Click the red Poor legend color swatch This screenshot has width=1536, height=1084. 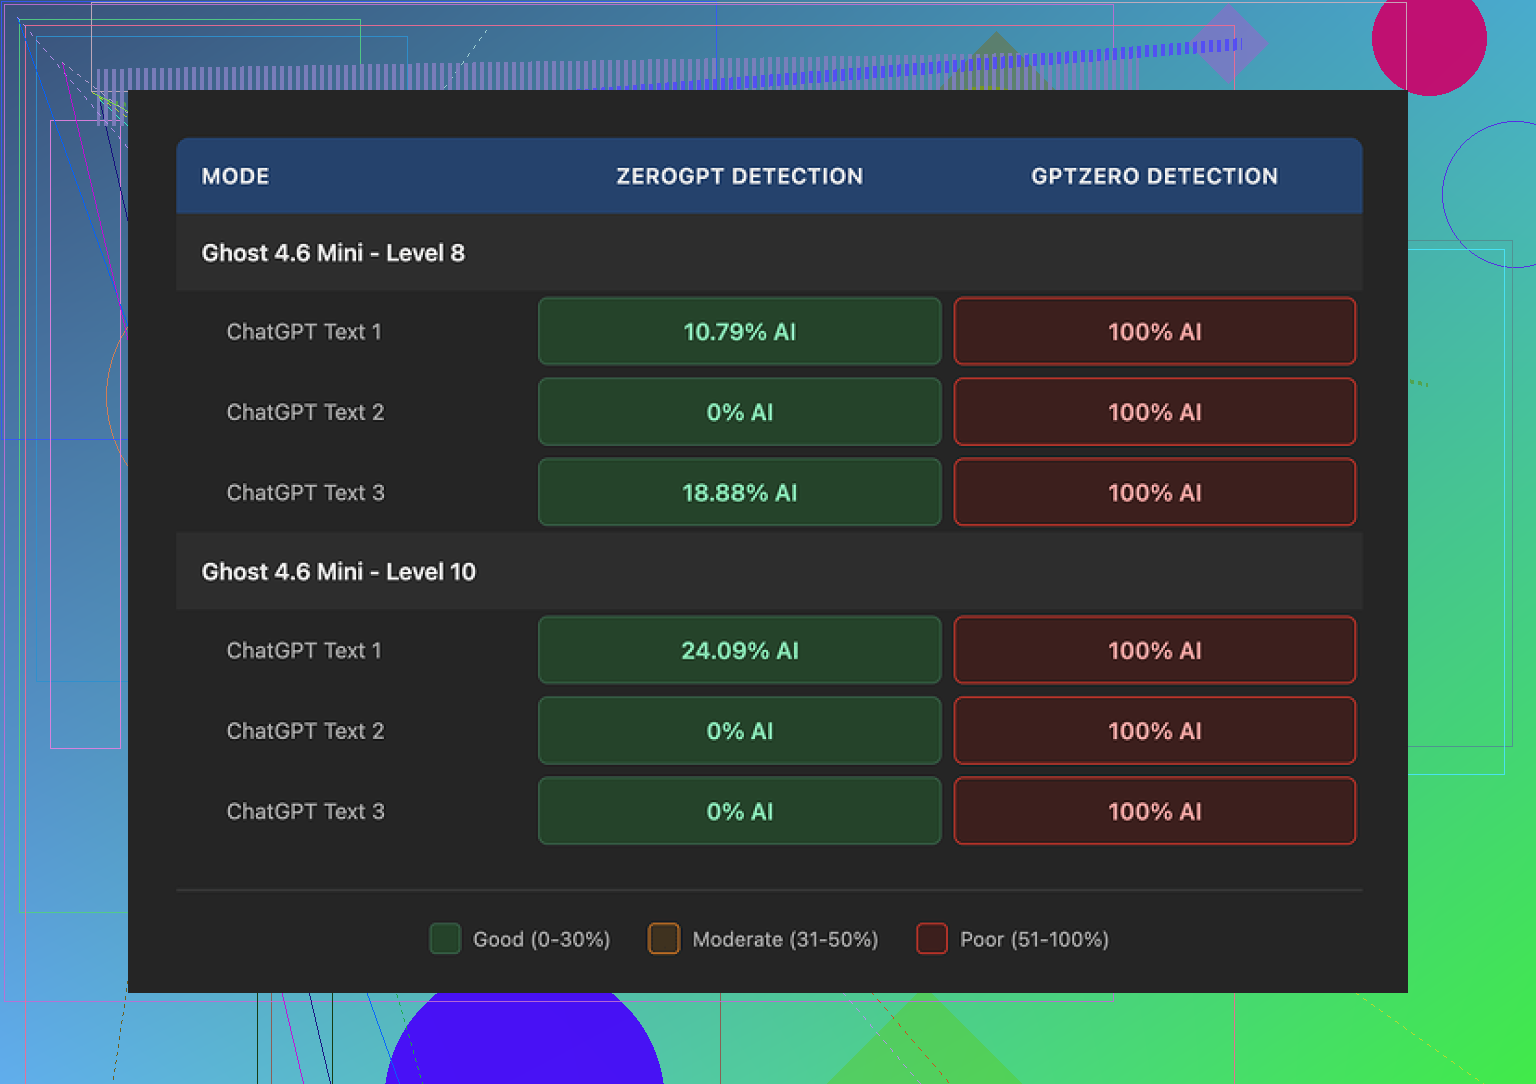click(931, 939)
